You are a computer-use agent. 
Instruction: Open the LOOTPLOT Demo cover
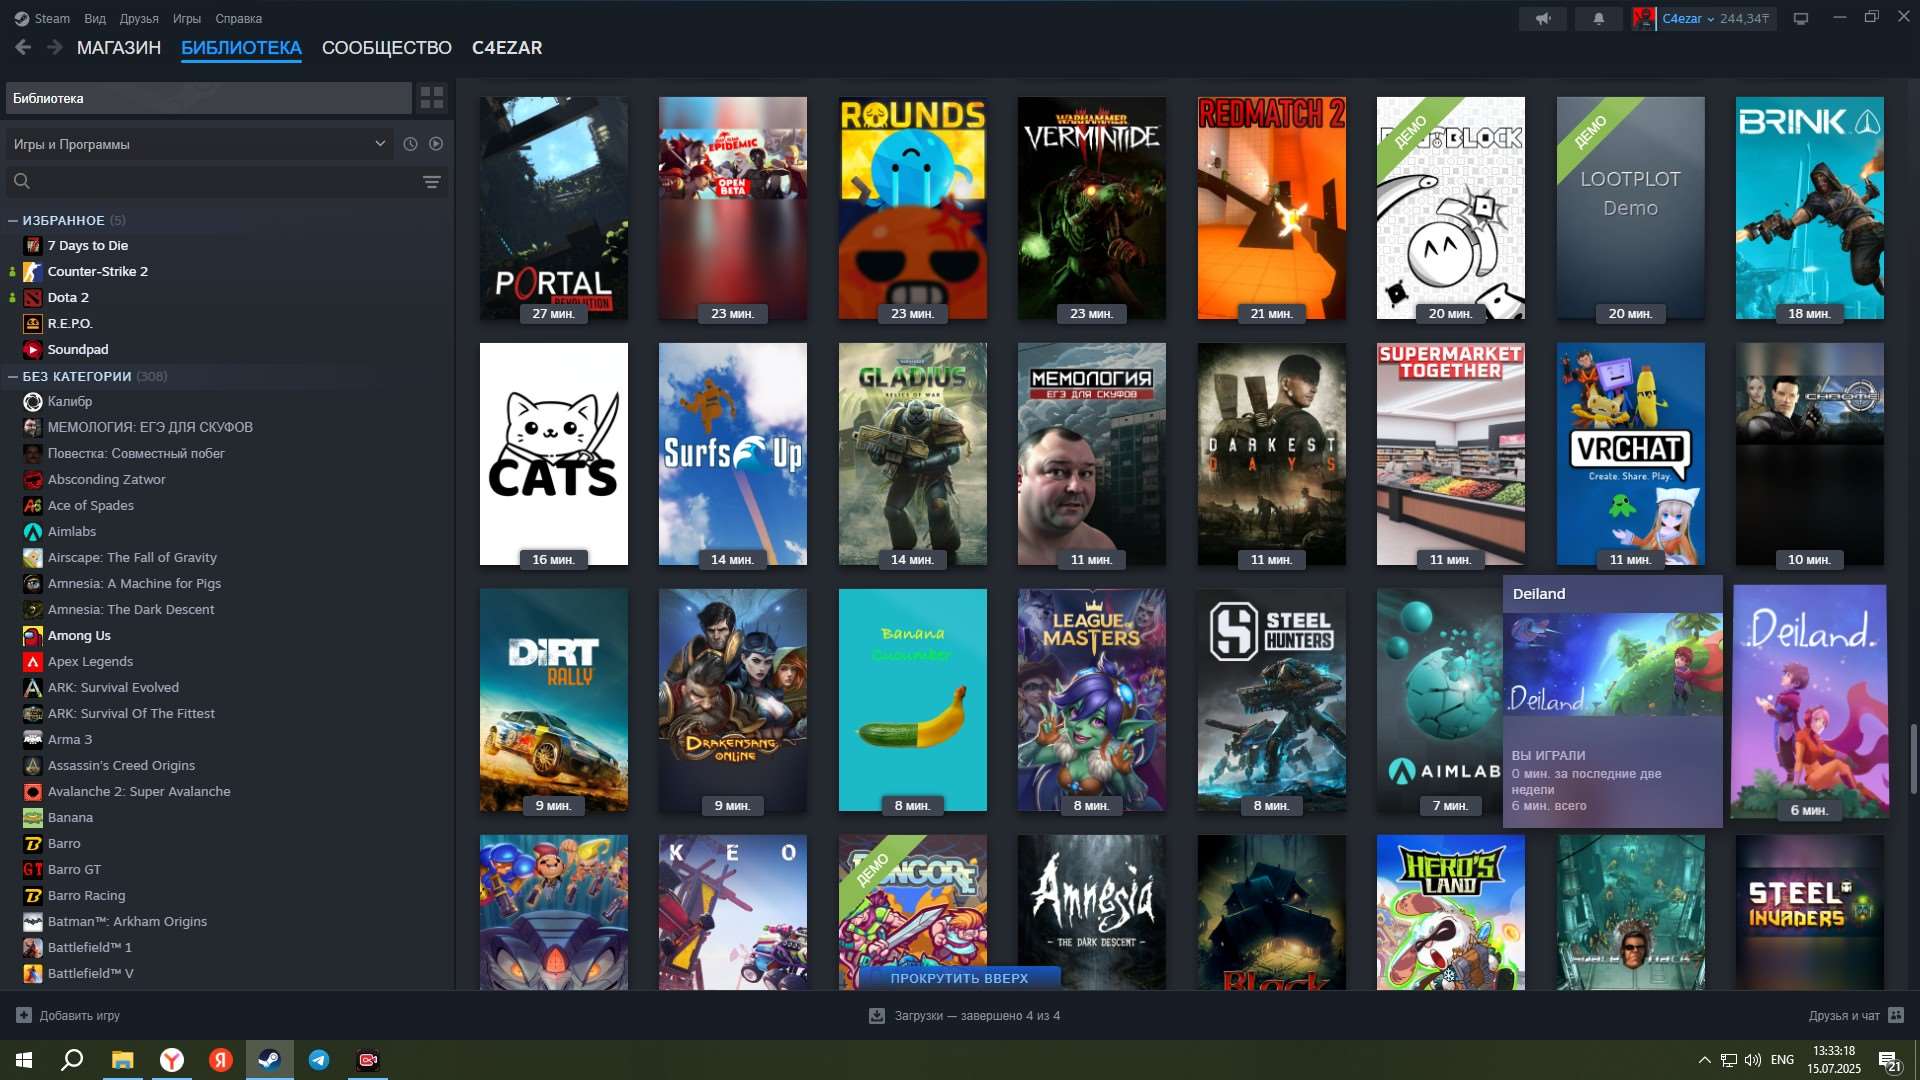point(1630,208)
